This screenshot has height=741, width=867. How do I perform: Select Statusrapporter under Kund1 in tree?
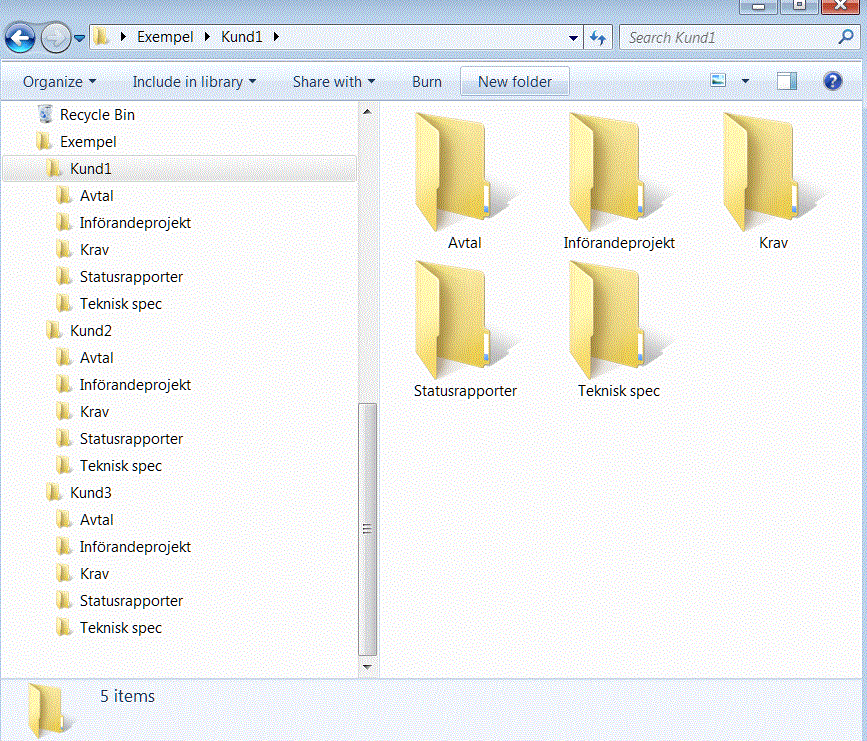point(131,277)
